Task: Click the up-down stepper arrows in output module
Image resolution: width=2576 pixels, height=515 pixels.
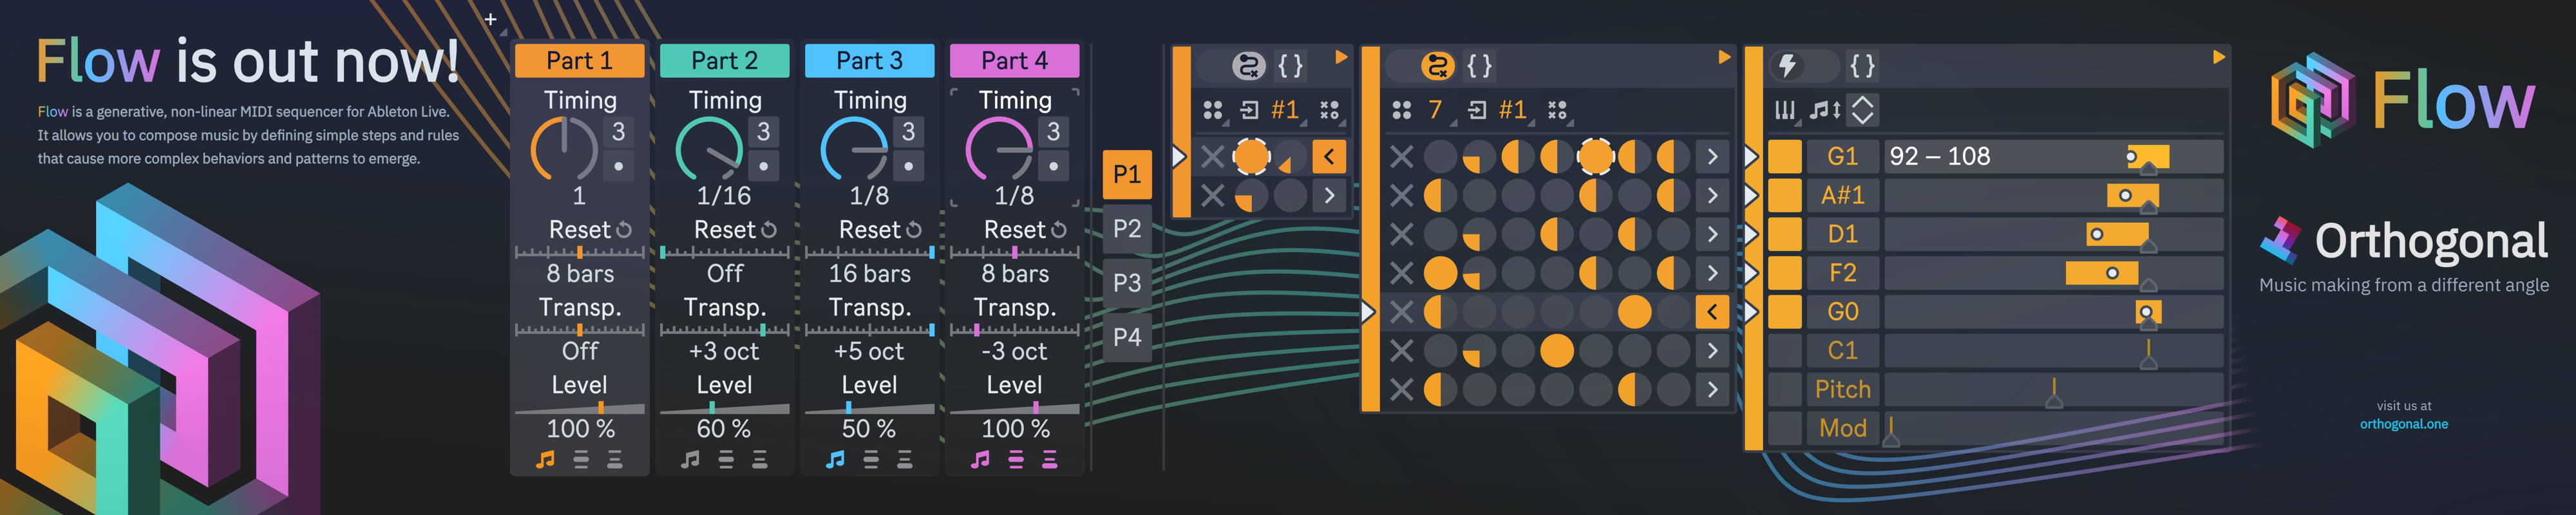Action: tap(1862, 110)
